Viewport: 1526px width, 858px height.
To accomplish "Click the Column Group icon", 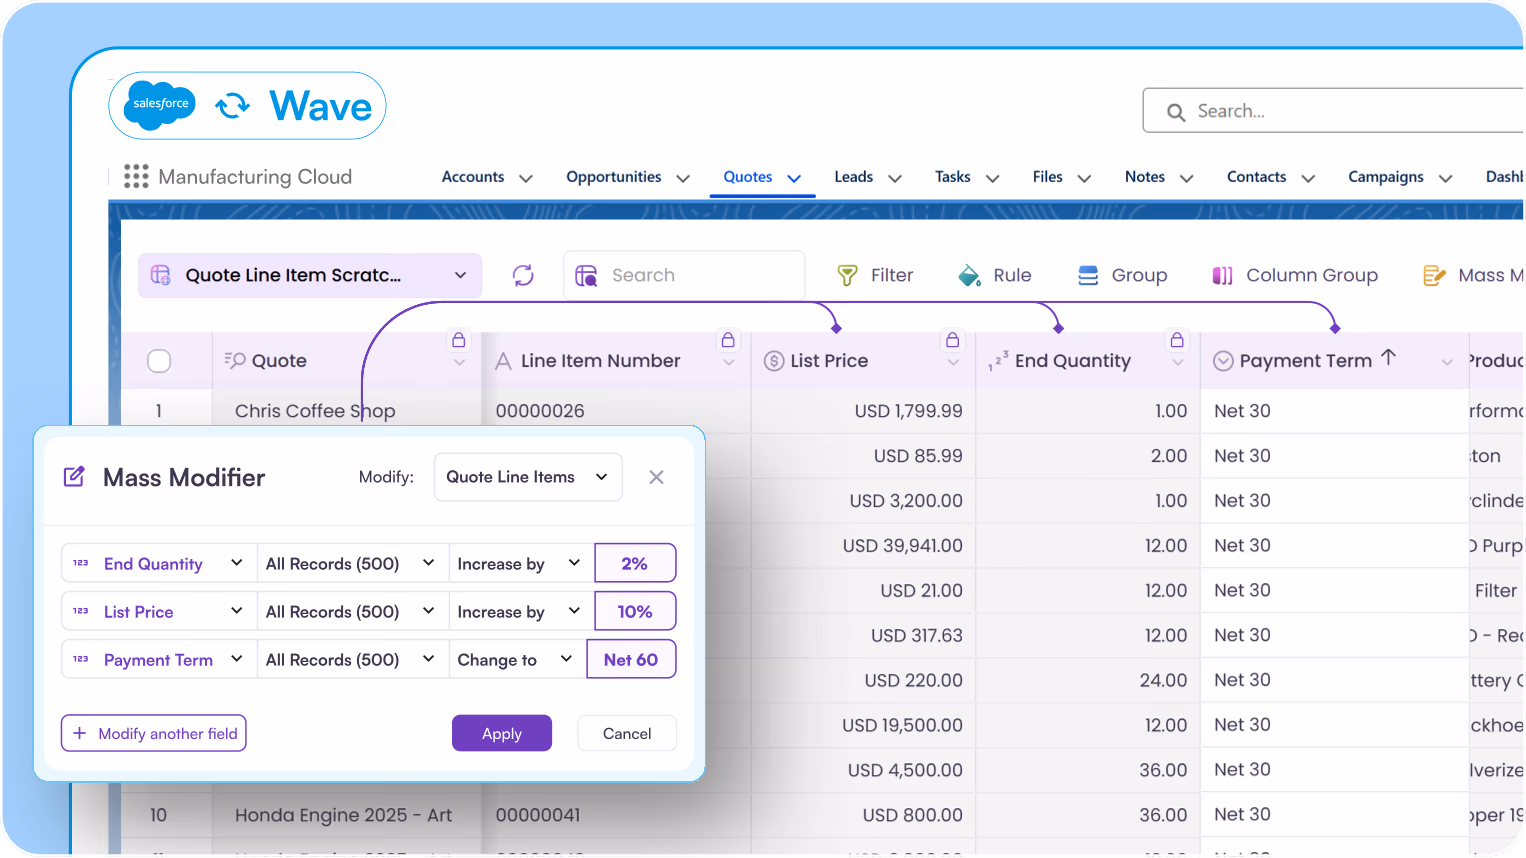I will pyautogui.click(x=1222, y=275).
